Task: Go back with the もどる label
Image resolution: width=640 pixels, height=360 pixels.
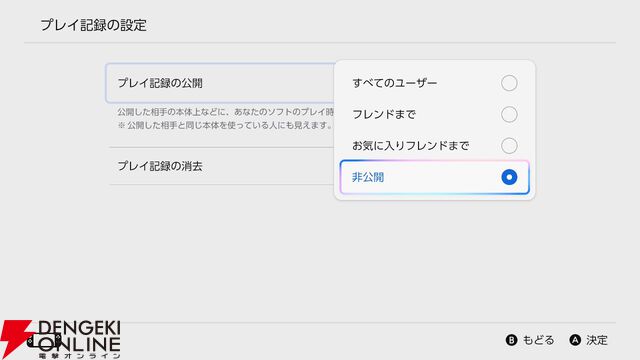Action: (x=538, y=340)
